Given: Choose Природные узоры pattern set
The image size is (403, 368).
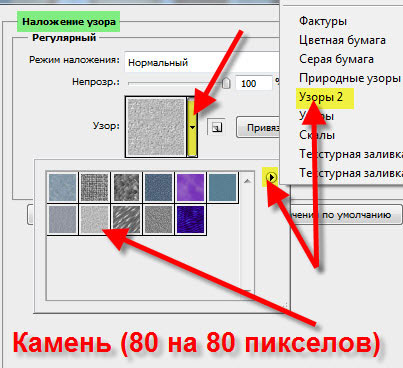Looking at the screenshot, I should tap(350, 78).
